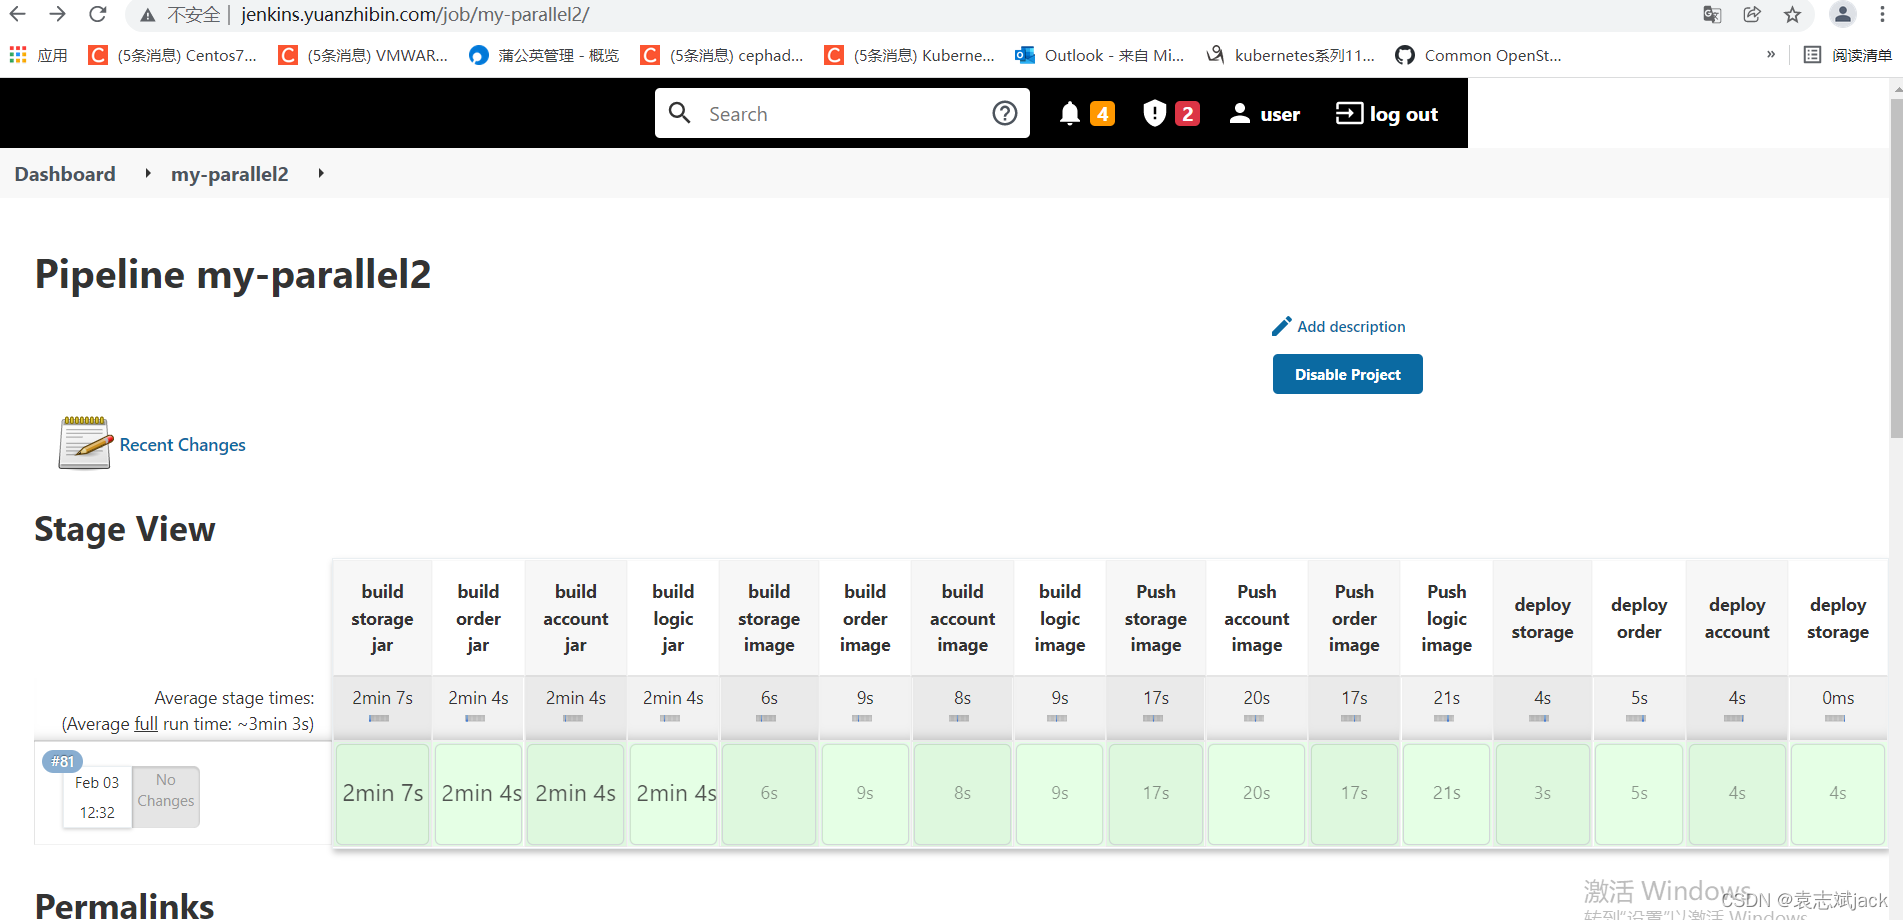Open the Kuberne CSDN bookmark

coord(910,55)
